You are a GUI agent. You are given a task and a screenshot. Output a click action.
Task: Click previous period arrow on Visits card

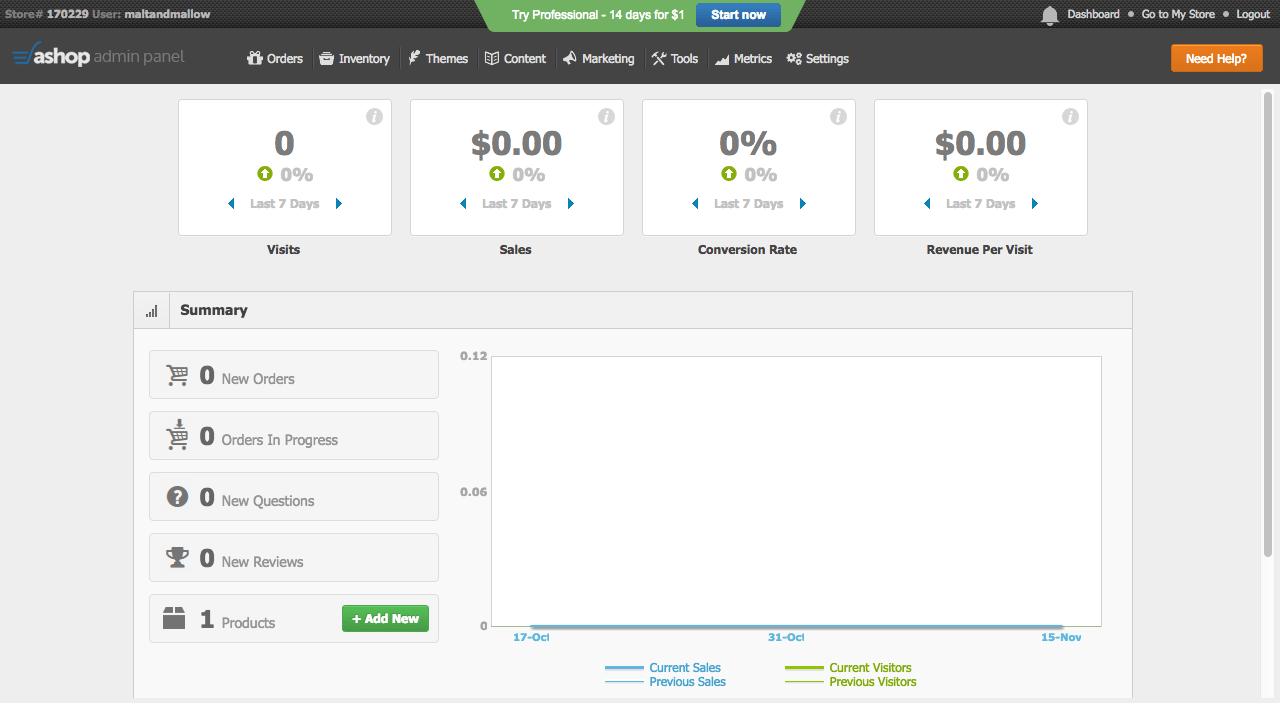coord(232,204)
